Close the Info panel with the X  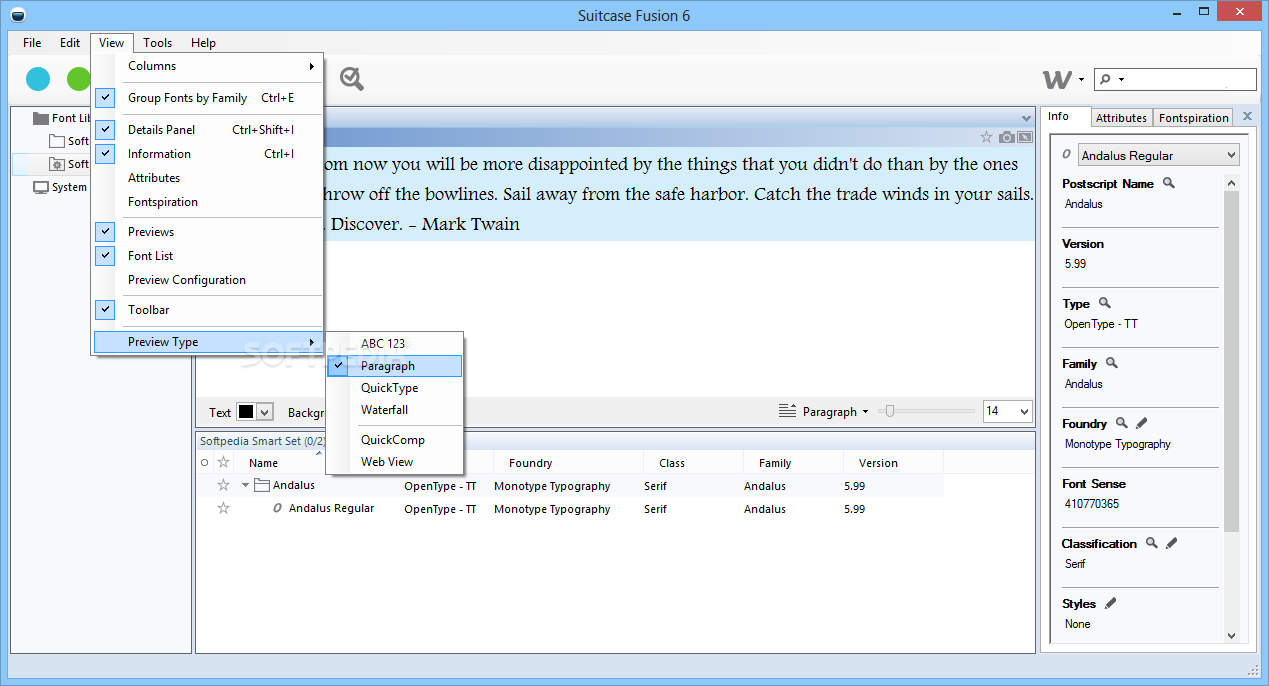1247,117
